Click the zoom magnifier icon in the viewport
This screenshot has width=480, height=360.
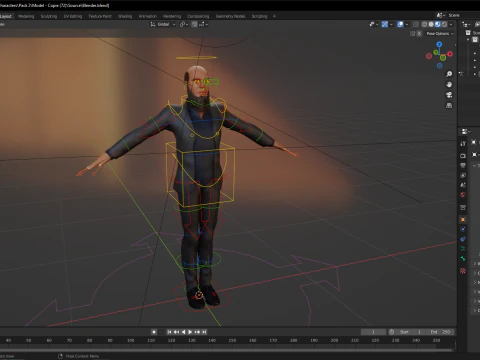coord(449,74)
